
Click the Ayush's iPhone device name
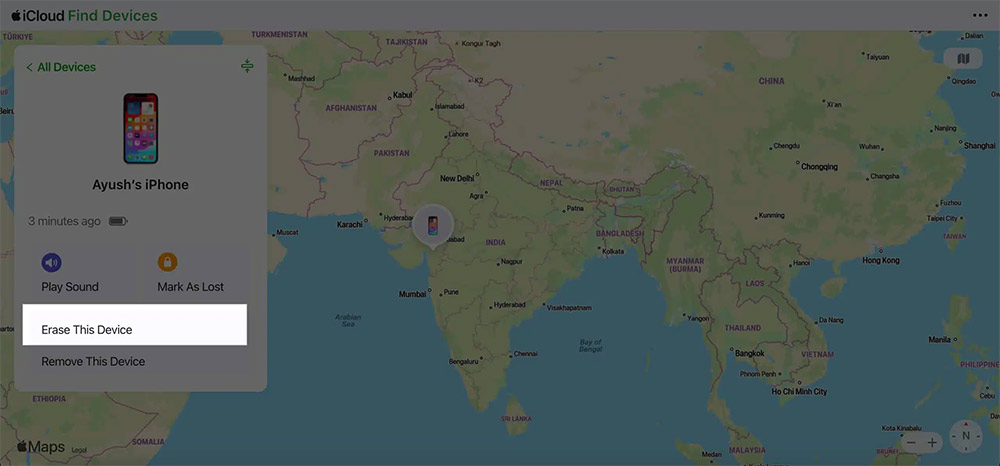coord(140,185)
